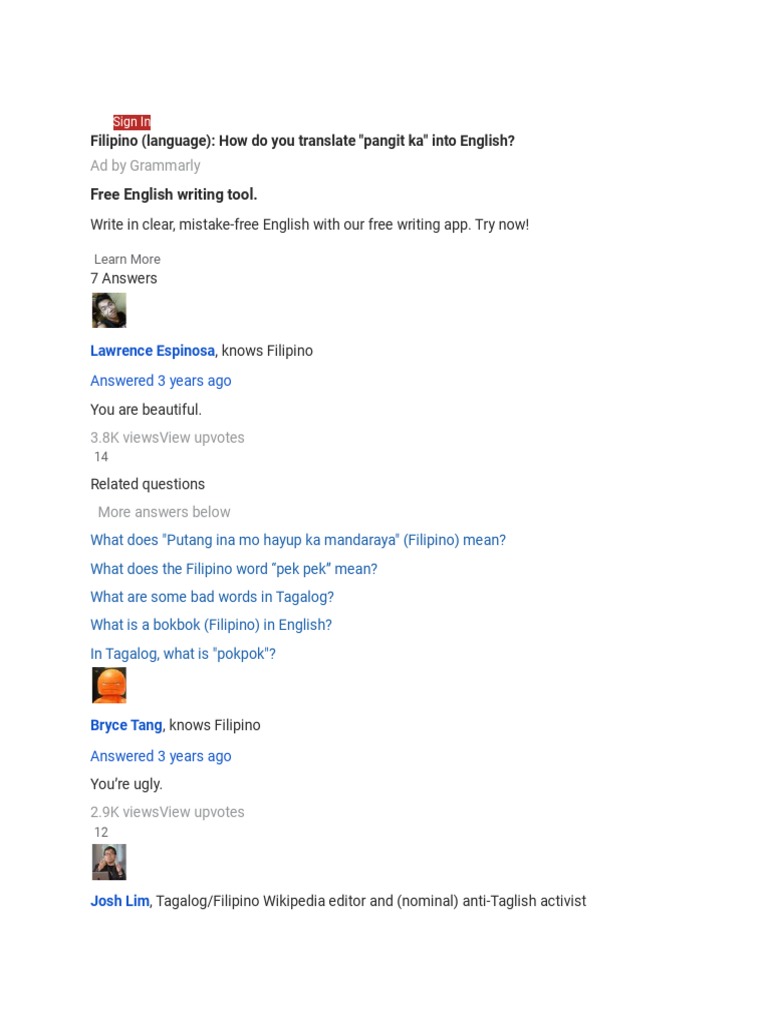Screen dimensions: 768x1024
Task: Click the "Free English writing tool" ad headline
Action: click(174, 195)
